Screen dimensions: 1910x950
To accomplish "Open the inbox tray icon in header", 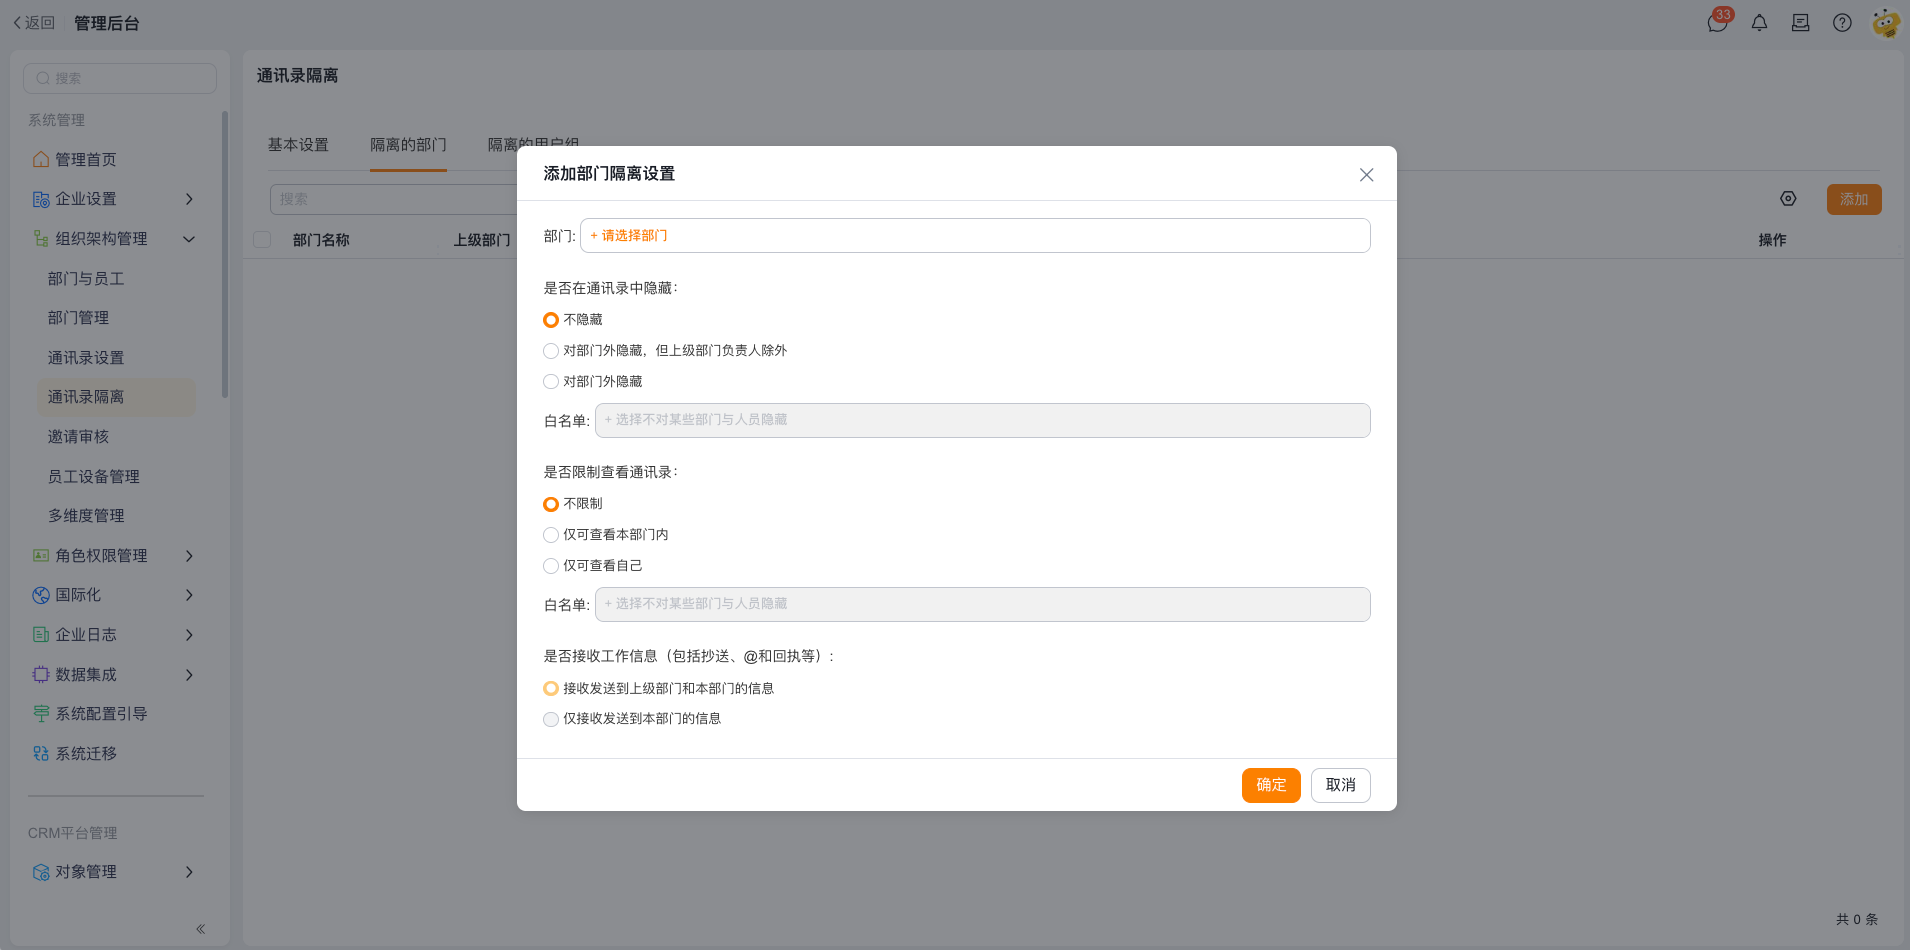I will point(1801,22).
